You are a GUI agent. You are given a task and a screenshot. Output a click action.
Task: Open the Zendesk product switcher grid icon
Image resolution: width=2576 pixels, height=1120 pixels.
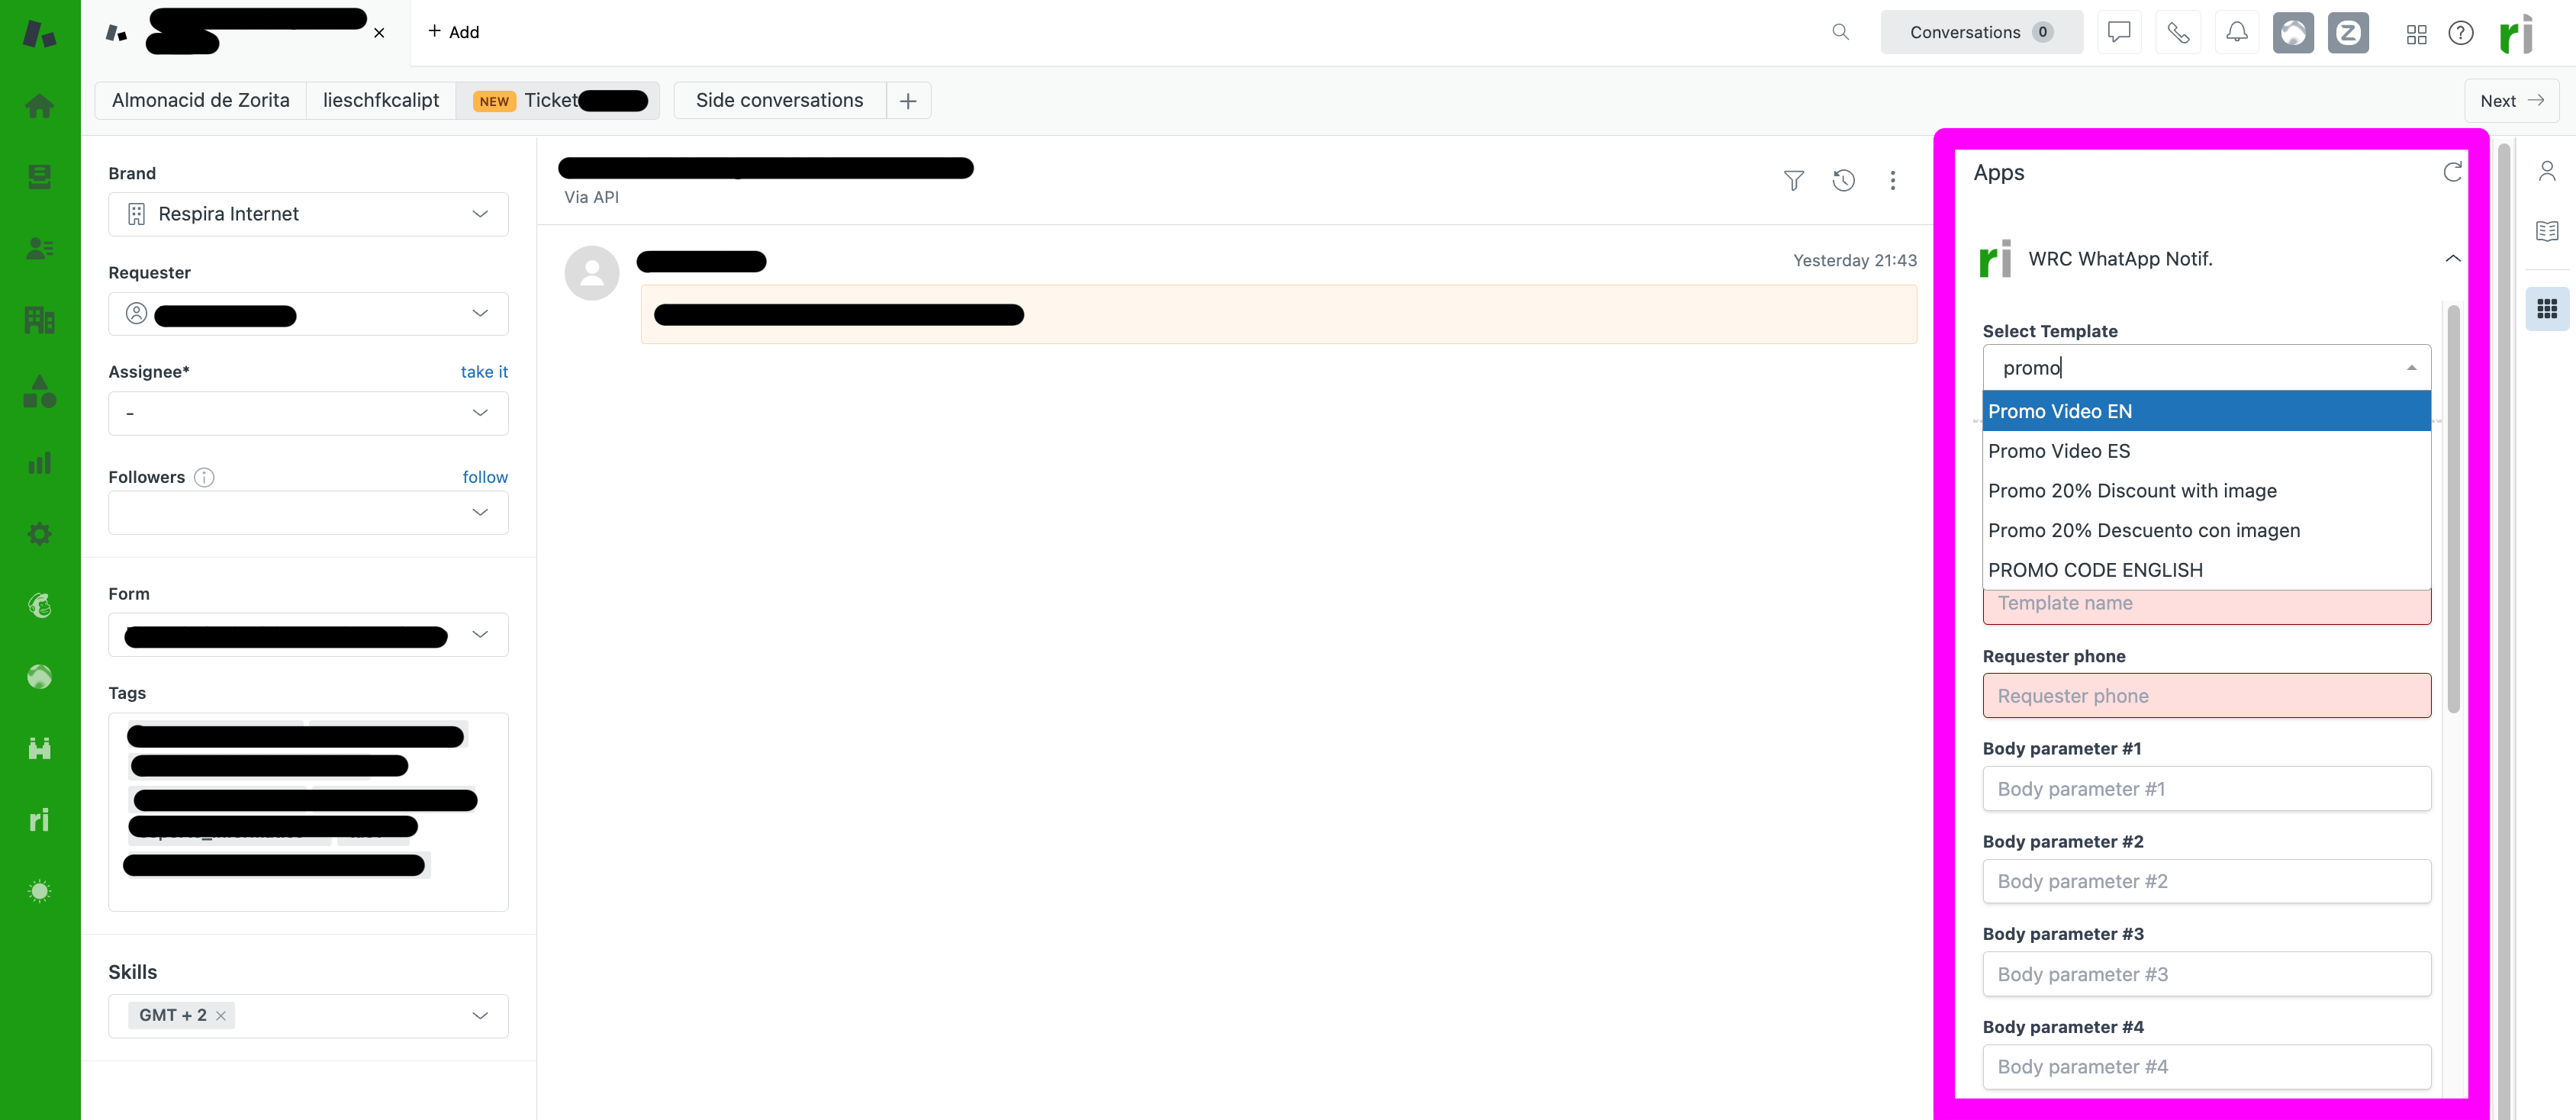click(x=2416, y=33)
